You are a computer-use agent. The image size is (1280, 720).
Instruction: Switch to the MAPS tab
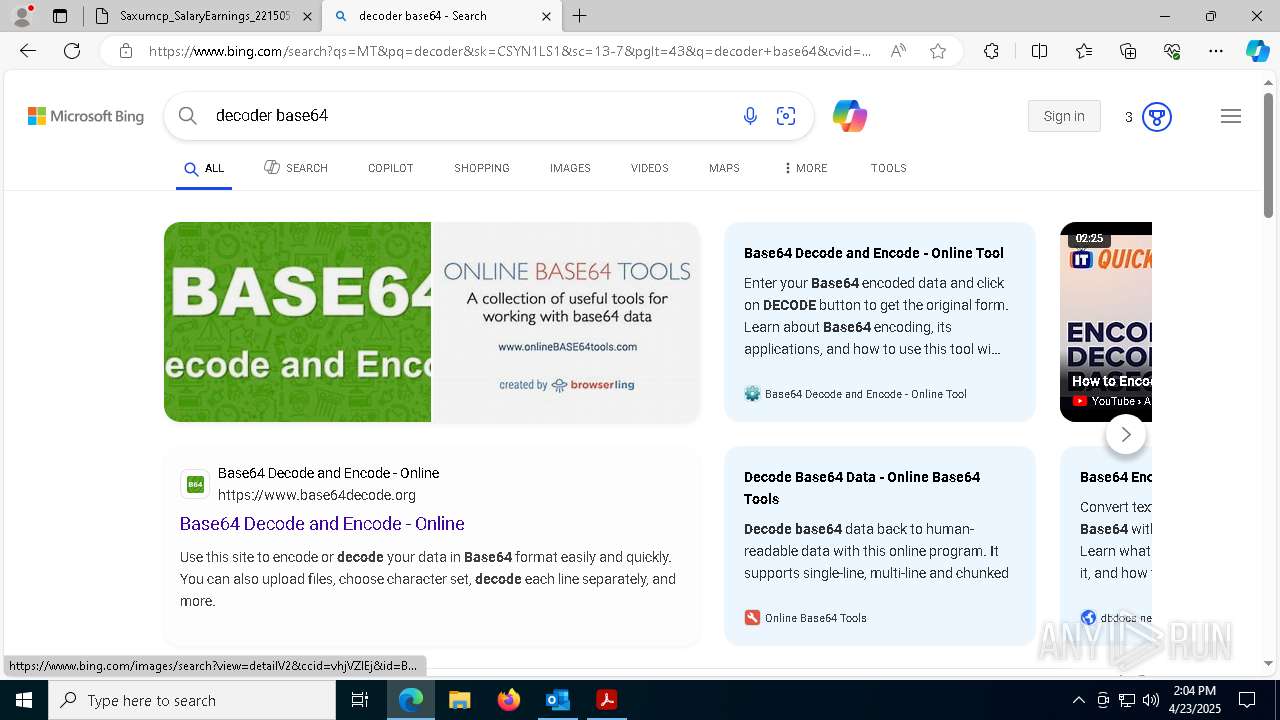(724, 168)
